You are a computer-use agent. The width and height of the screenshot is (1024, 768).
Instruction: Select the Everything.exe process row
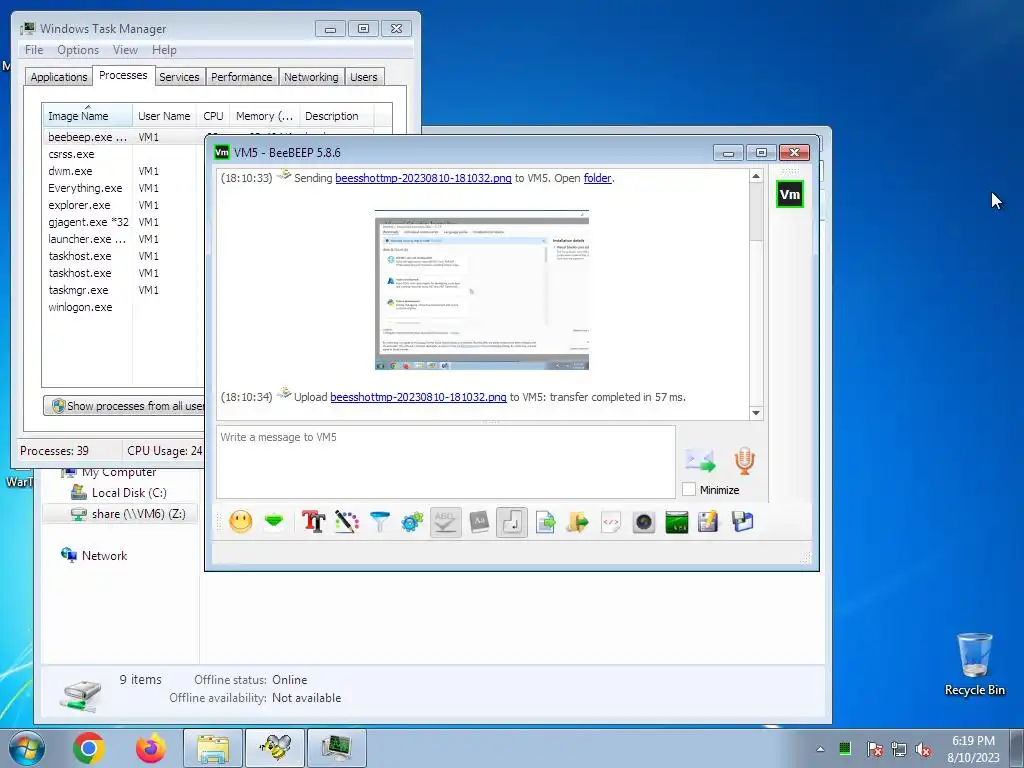pyautogui.click(x=123, y=188)
